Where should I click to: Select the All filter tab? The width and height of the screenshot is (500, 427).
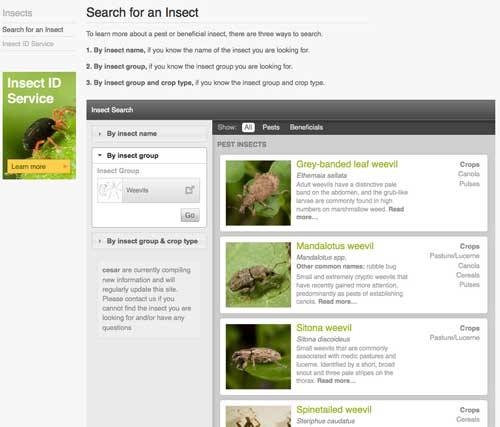pos(248,127)
